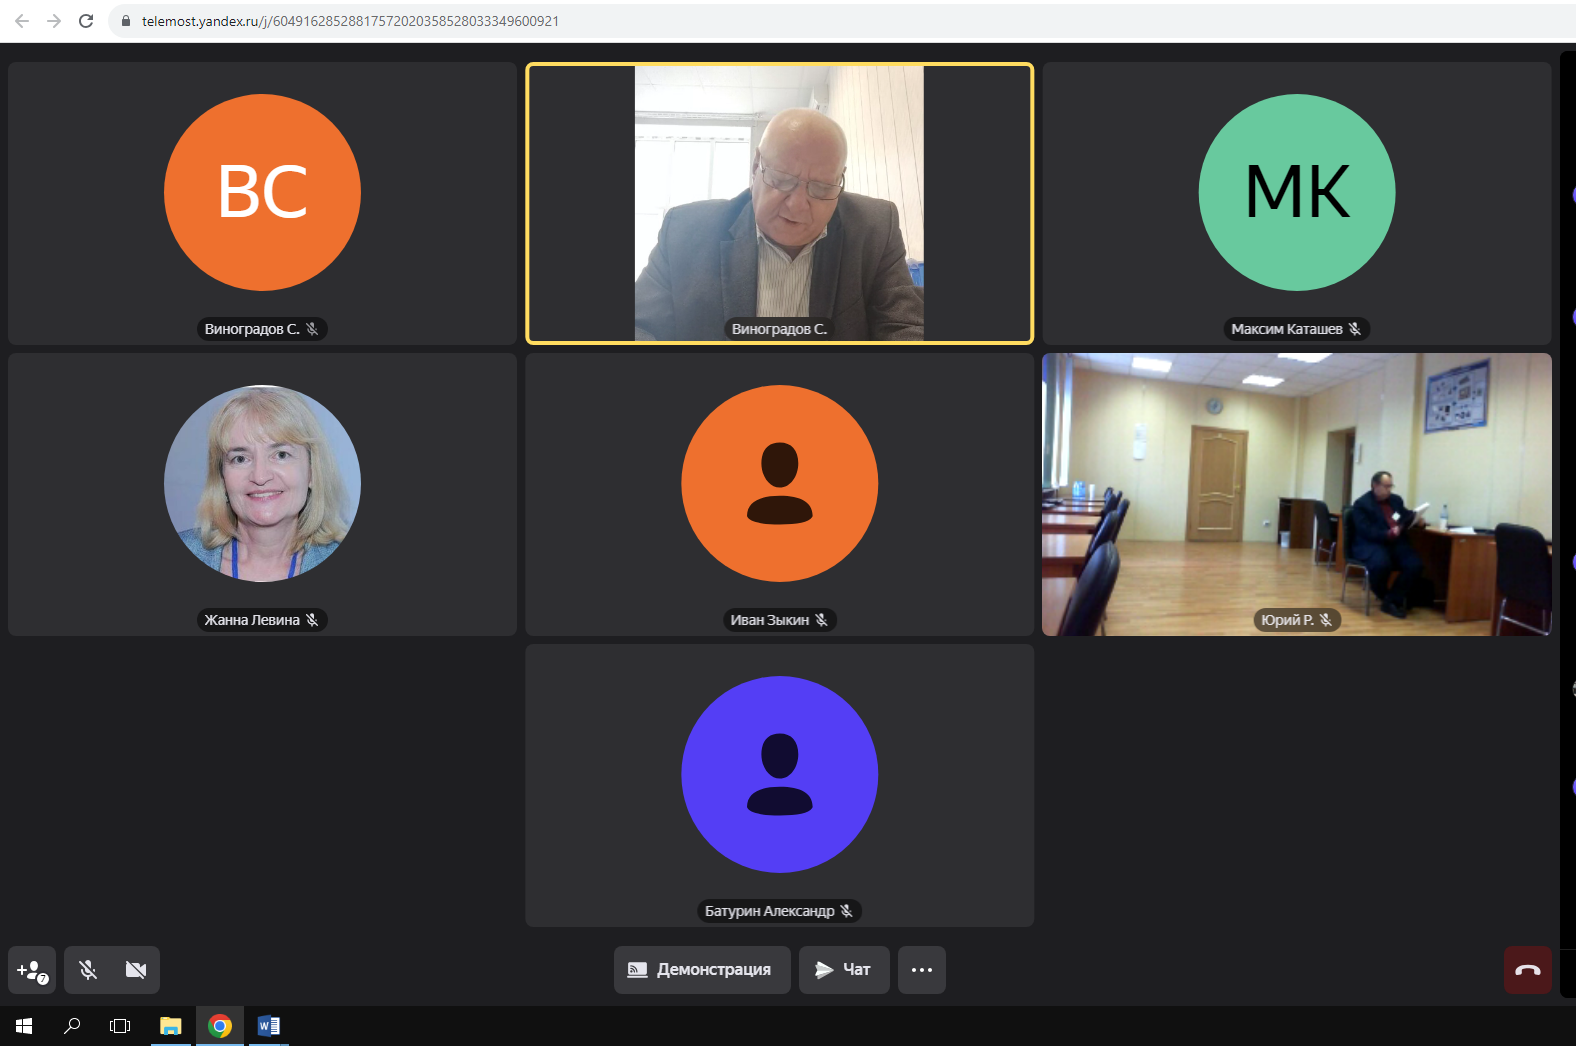This screenshot has height=1046, width=1576.
Task: Switch to Word from taskbar
Action: tap(268, 1026)
